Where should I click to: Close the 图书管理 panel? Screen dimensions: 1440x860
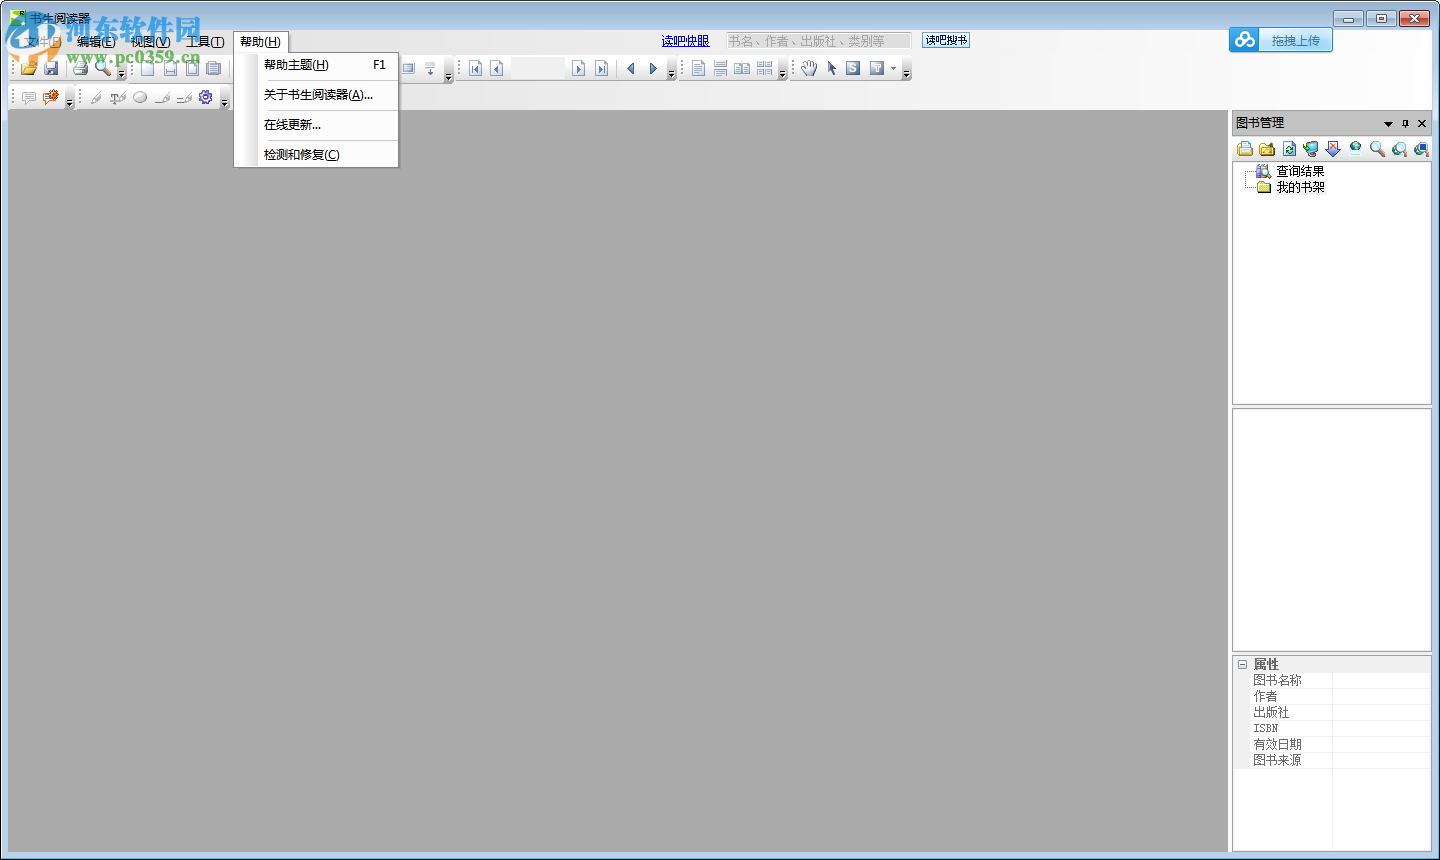click(x=1422, y=123)
